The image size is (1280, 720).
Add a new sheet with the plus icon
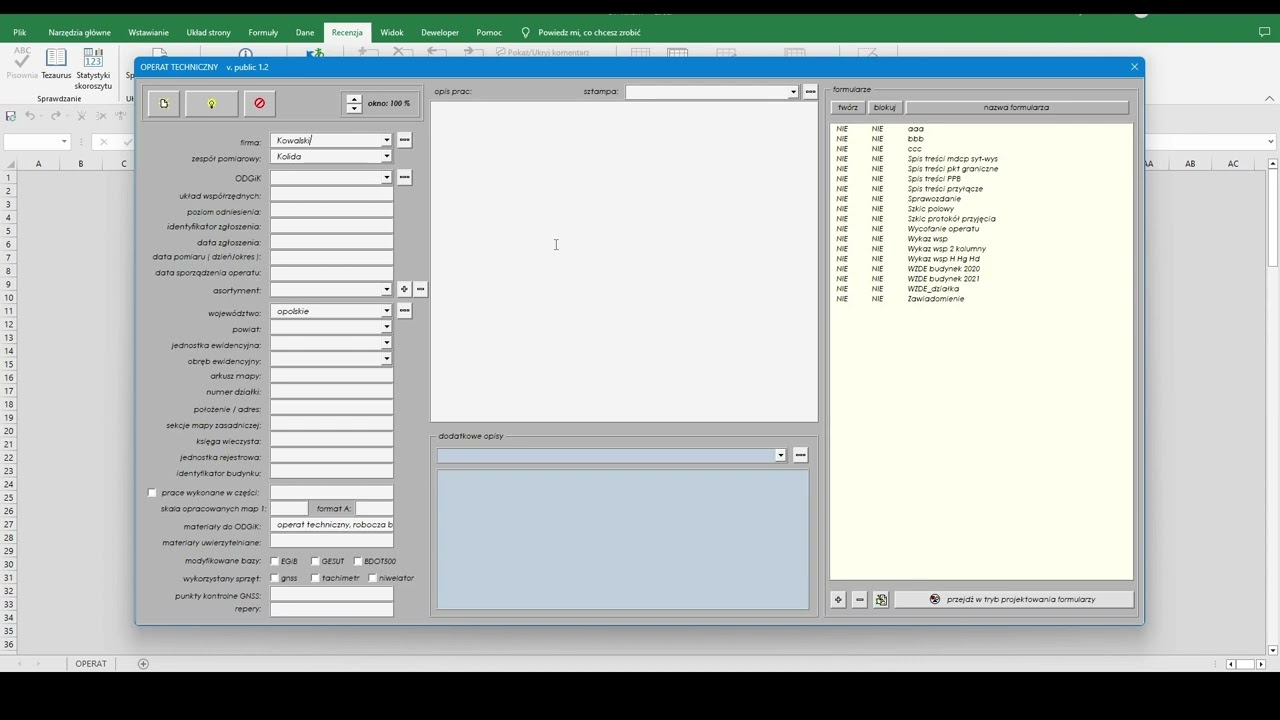(x=143, y=663)
